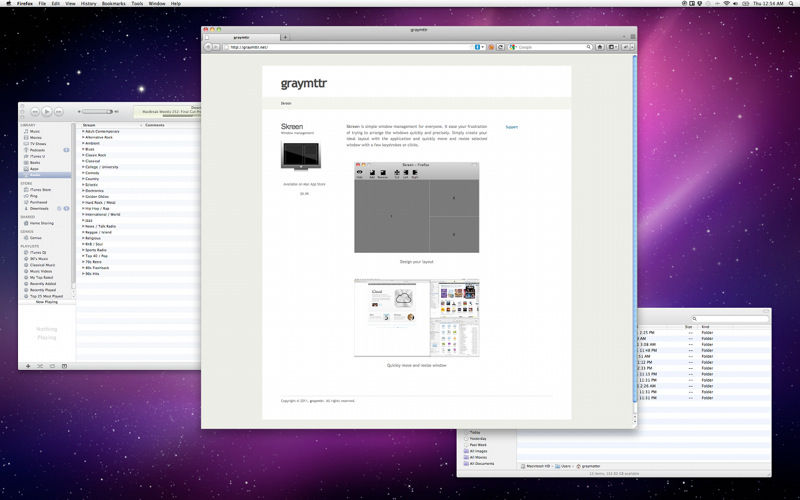Click the Design your layout screenshot

click(416, 207)
